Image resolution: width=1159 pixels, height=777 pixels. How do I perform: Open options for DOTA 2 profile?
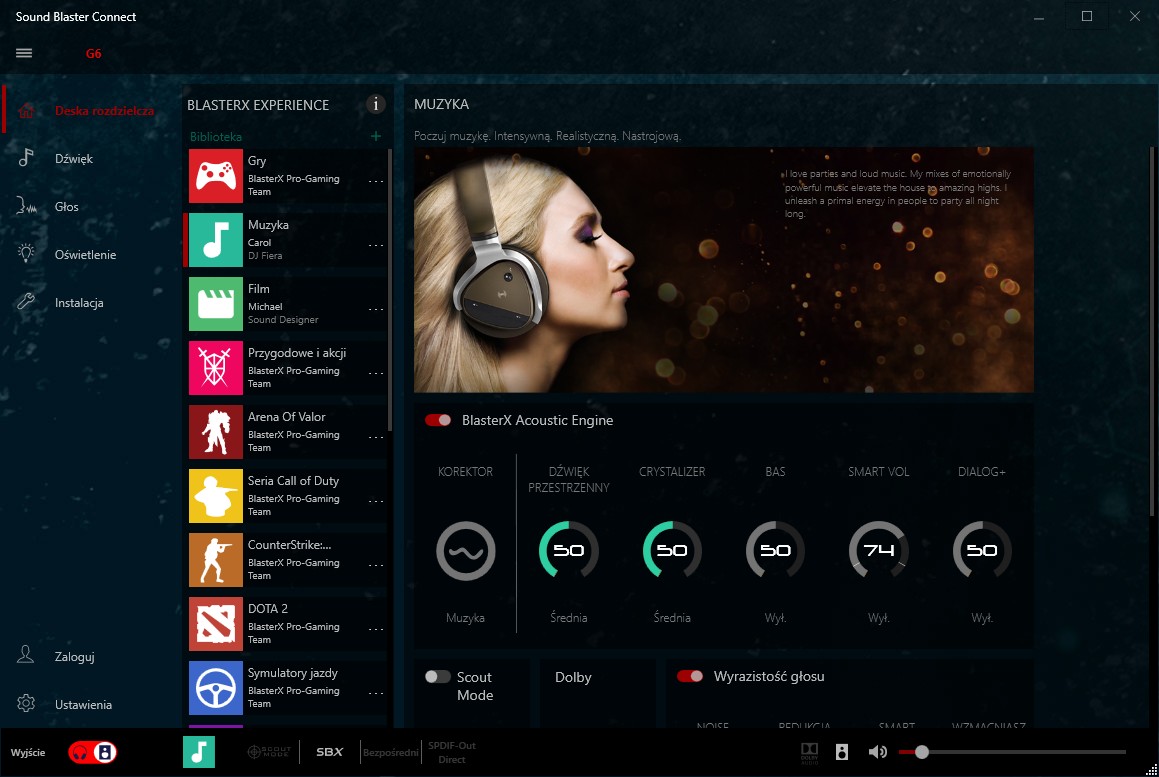(x=375, y=628)
